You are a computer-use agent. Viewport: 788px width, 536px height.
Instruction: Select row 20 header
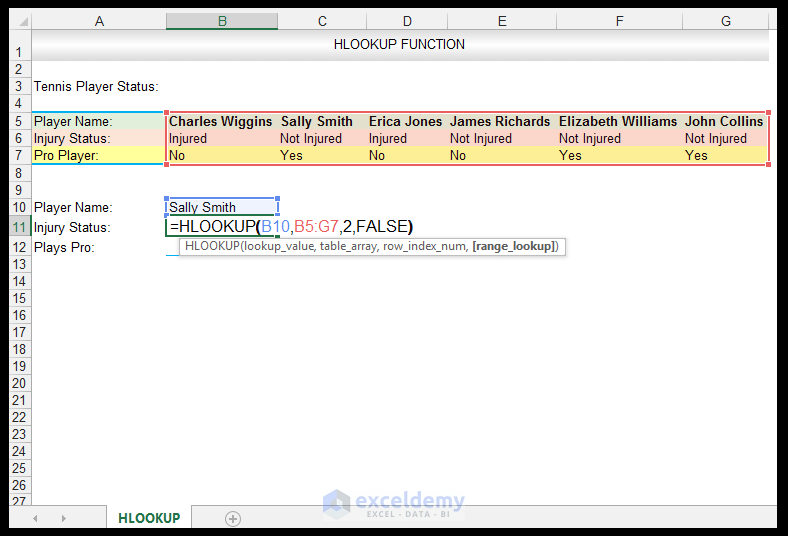point(19,383)
